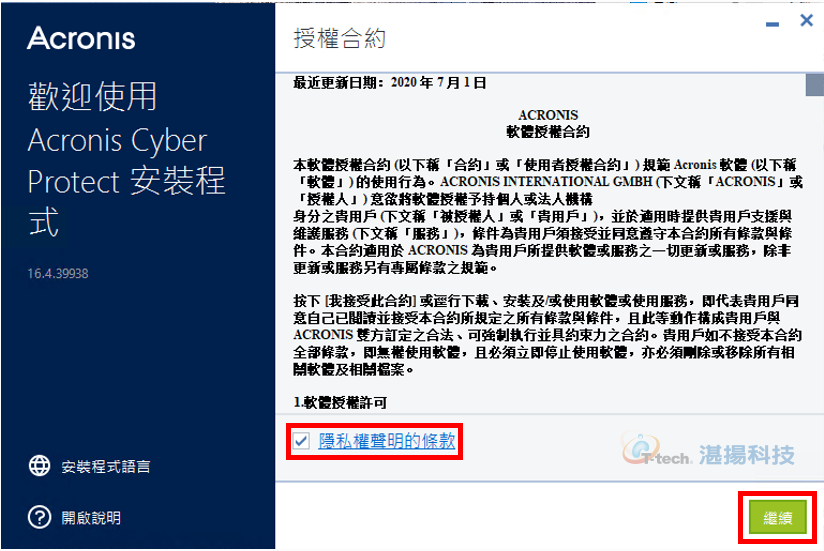Click the 1.軟體授權許可 section heading
824x551 pixels.
pos(340,402)
